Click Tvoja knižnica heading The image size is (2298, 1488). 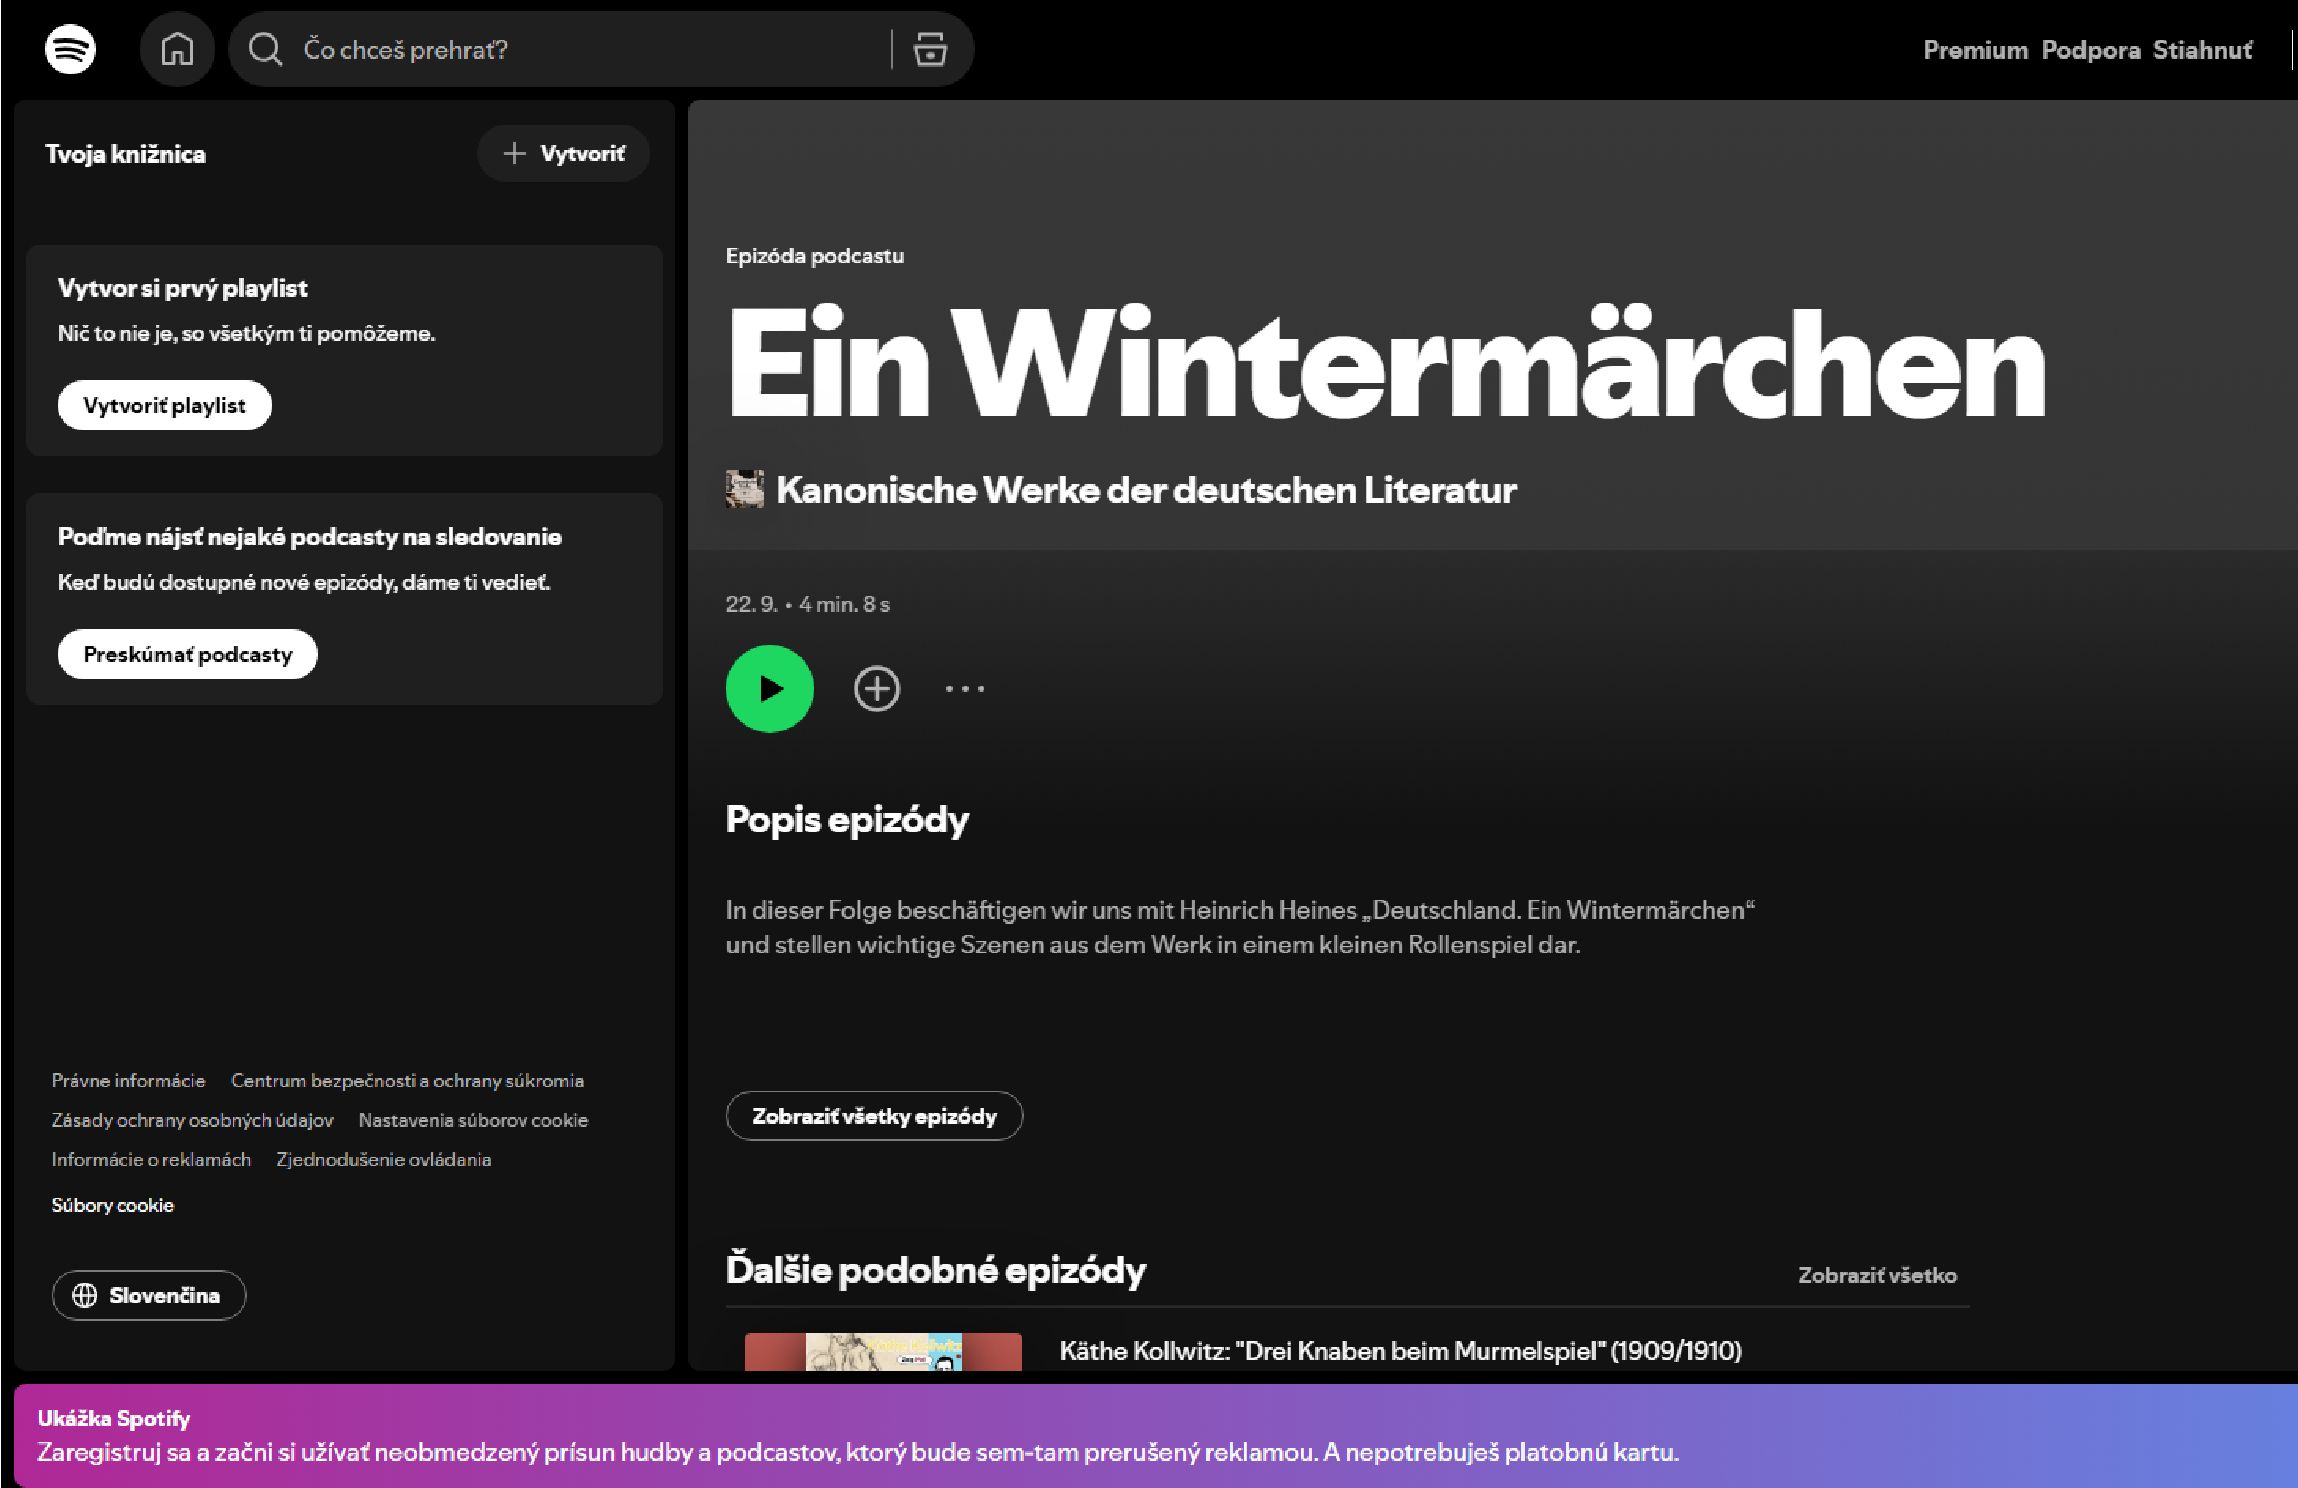click(x=125, y=154)
